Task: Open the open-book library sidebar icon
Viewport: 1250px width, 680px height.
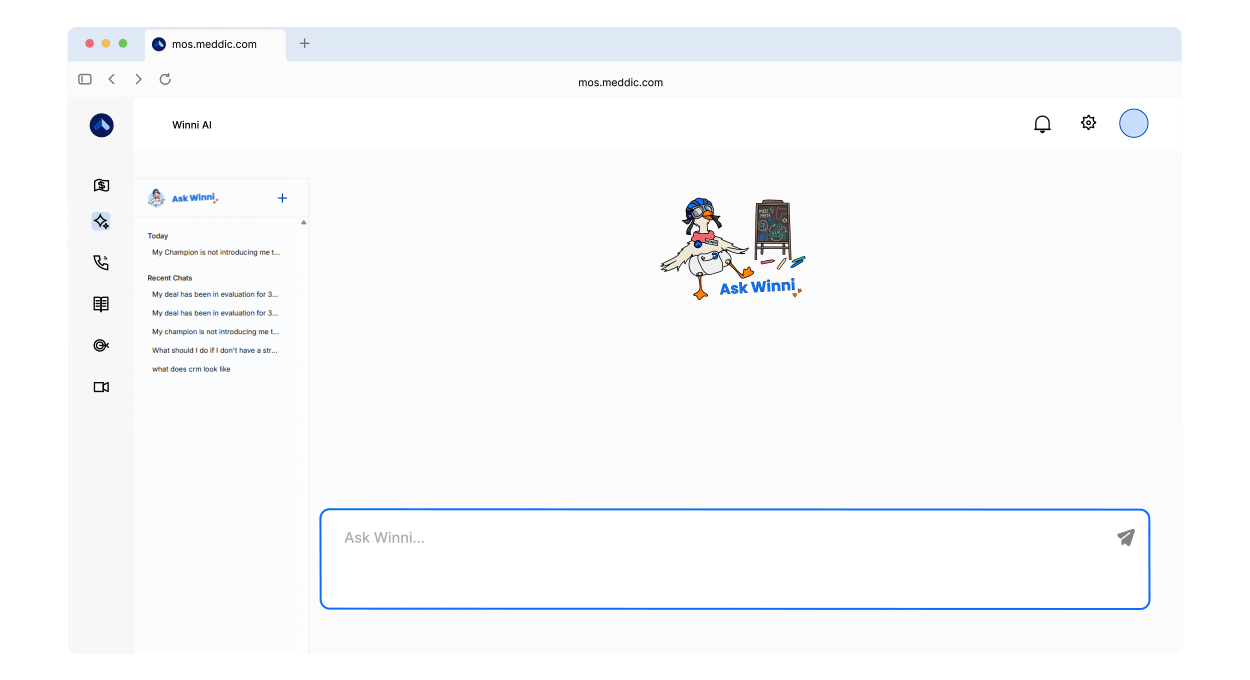Action: [101, 304]
